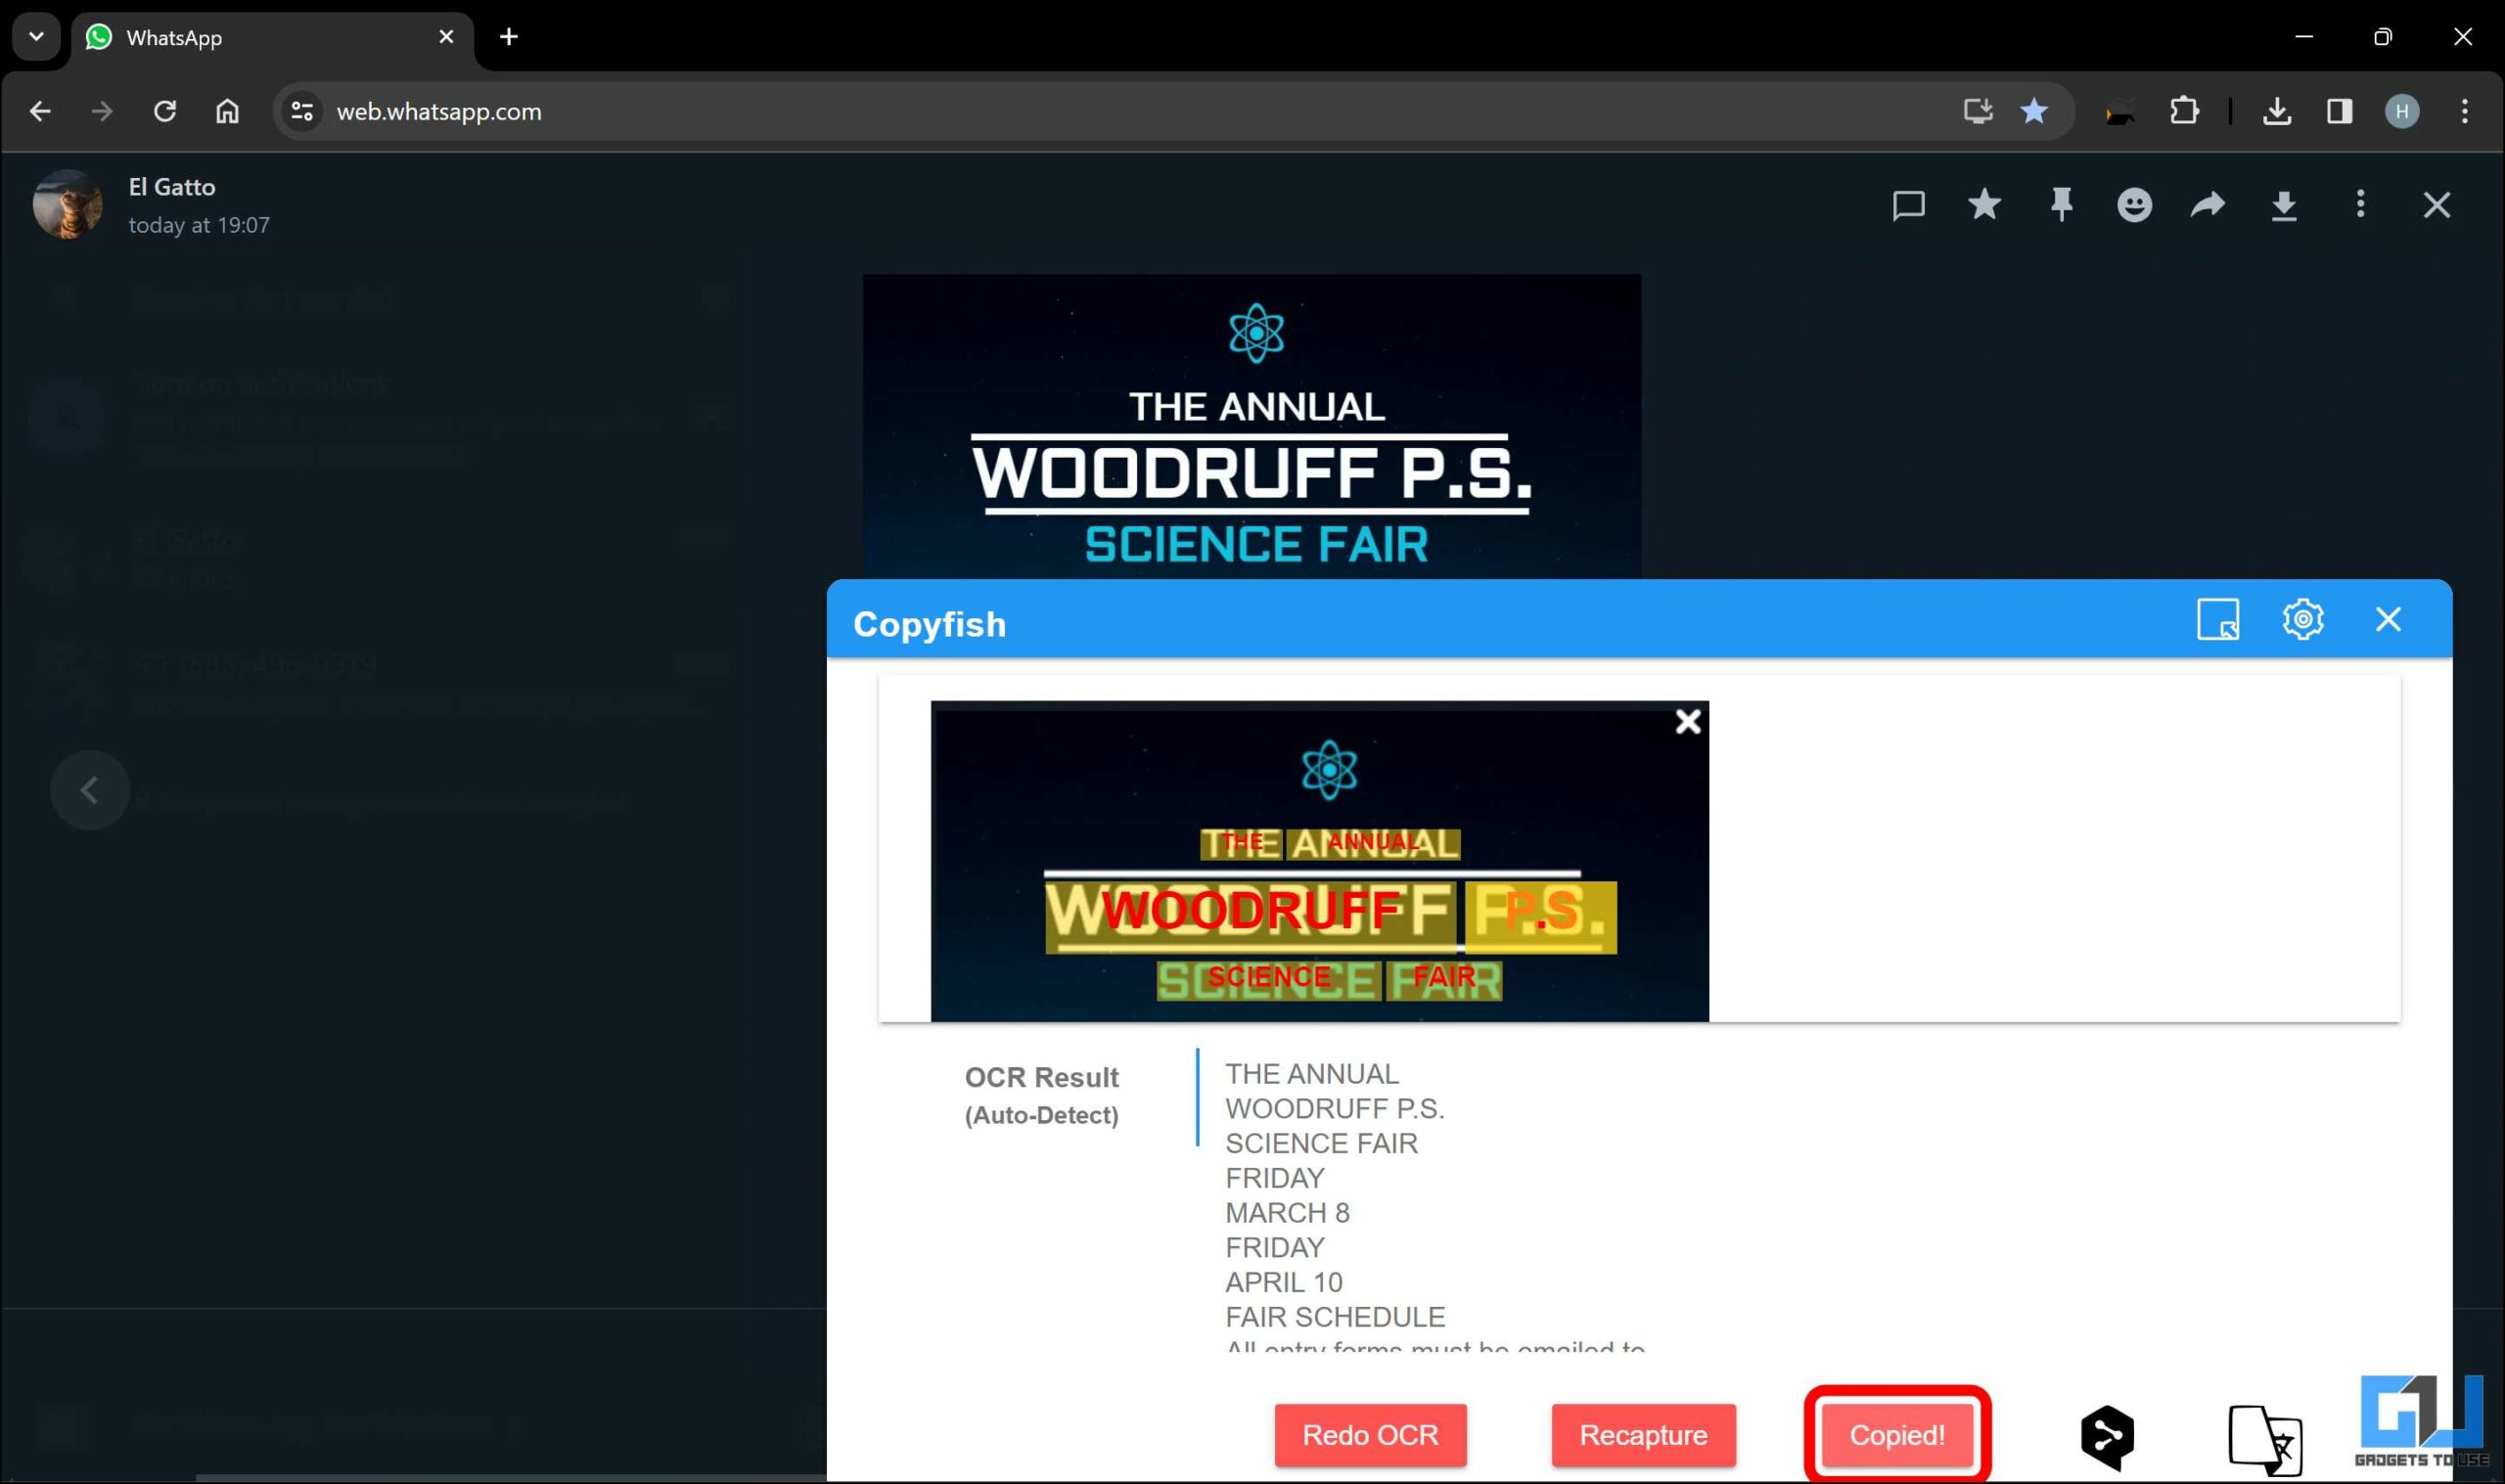The image size is (2505, 1484).
Task: Open Copyfish translate icon
Action: point(2264,1439)
